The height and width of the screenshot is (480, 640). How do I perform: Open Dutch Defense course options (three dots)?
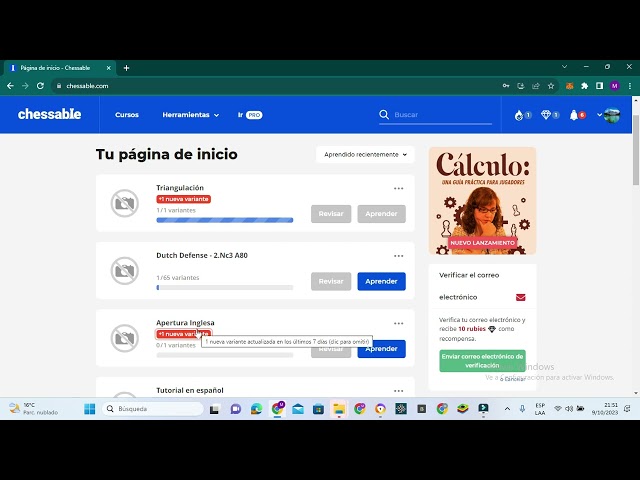click(398, 256)
